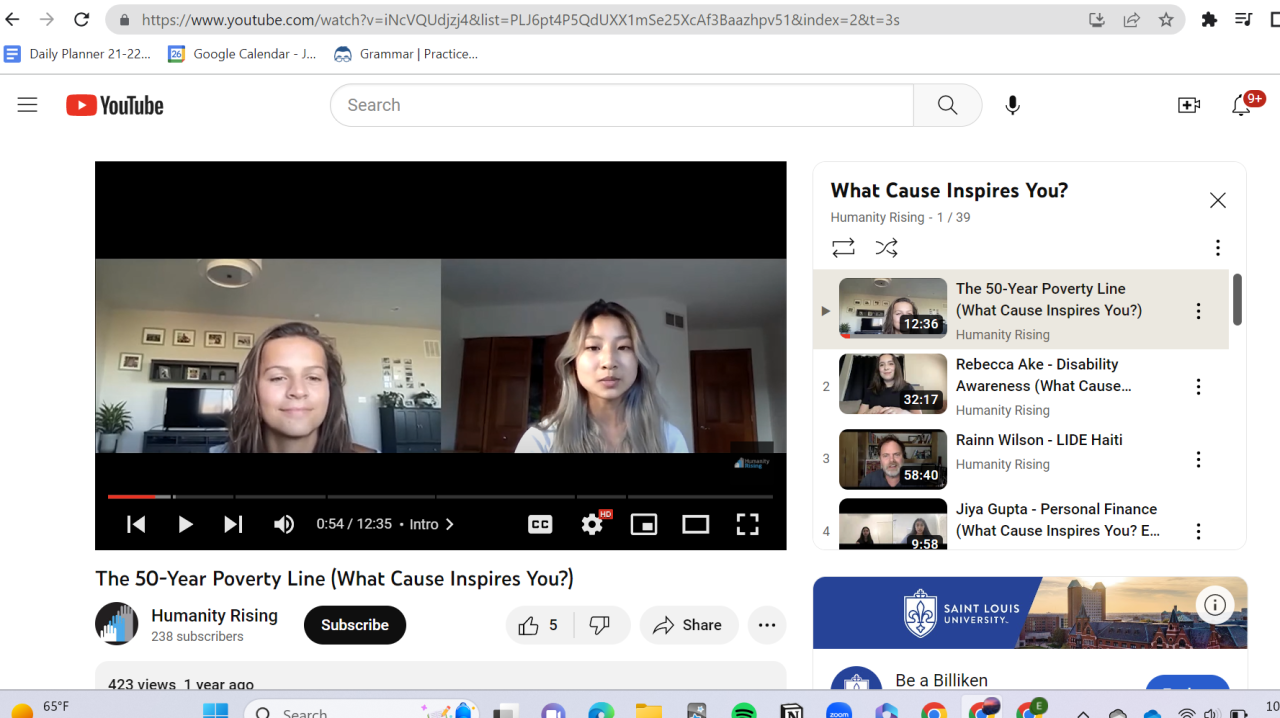Screen dimensions: 1280x718
Task: Open Humanity Rising channel avatar
Action: click(117, 624)
